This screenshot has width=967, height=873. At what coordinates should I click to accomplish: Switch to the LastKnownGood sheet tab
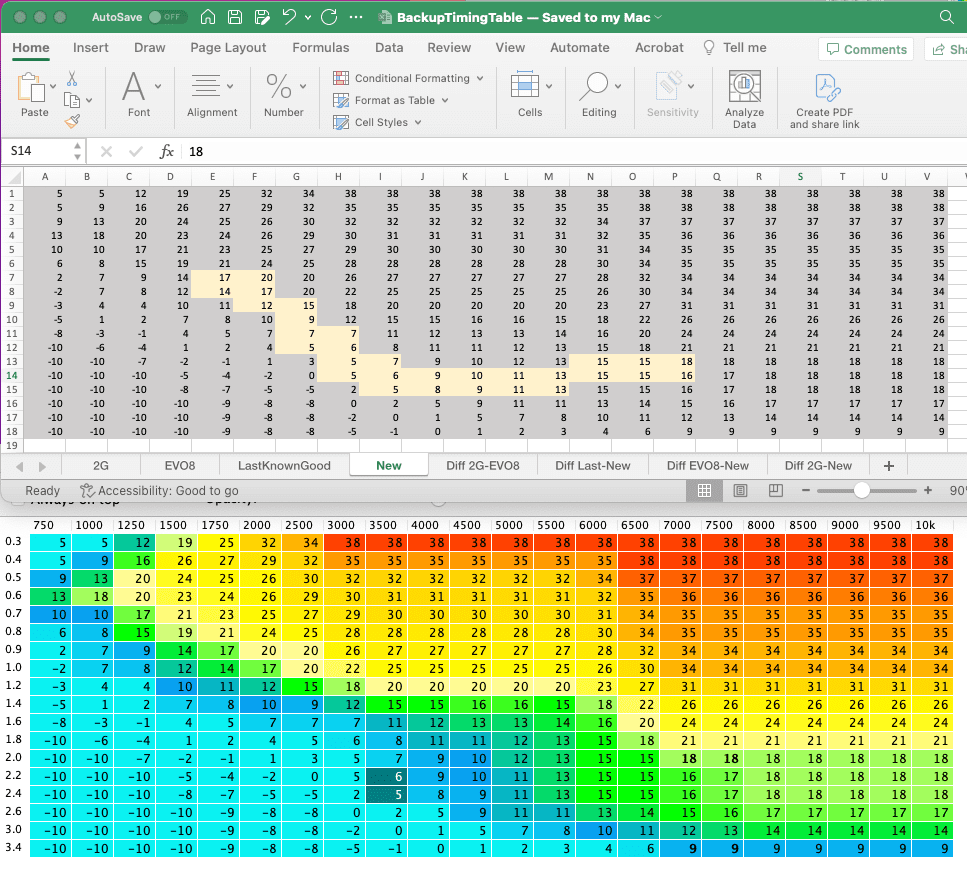(284, 465)
